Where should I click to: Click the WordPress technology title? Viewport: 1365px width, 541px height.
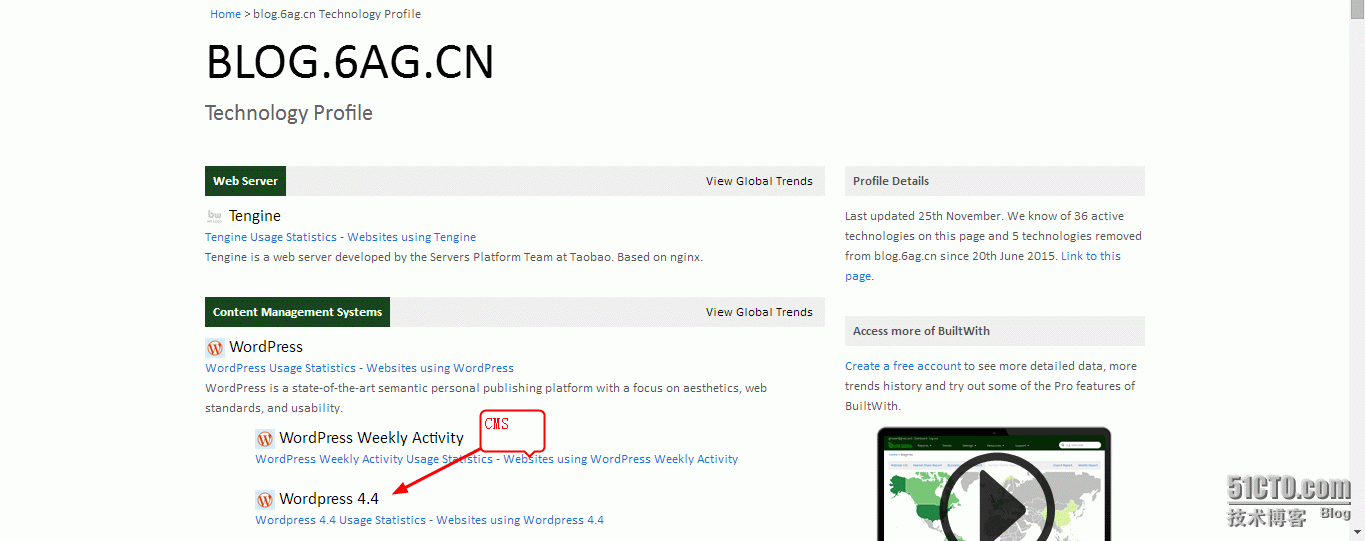[x=266, y=347]
